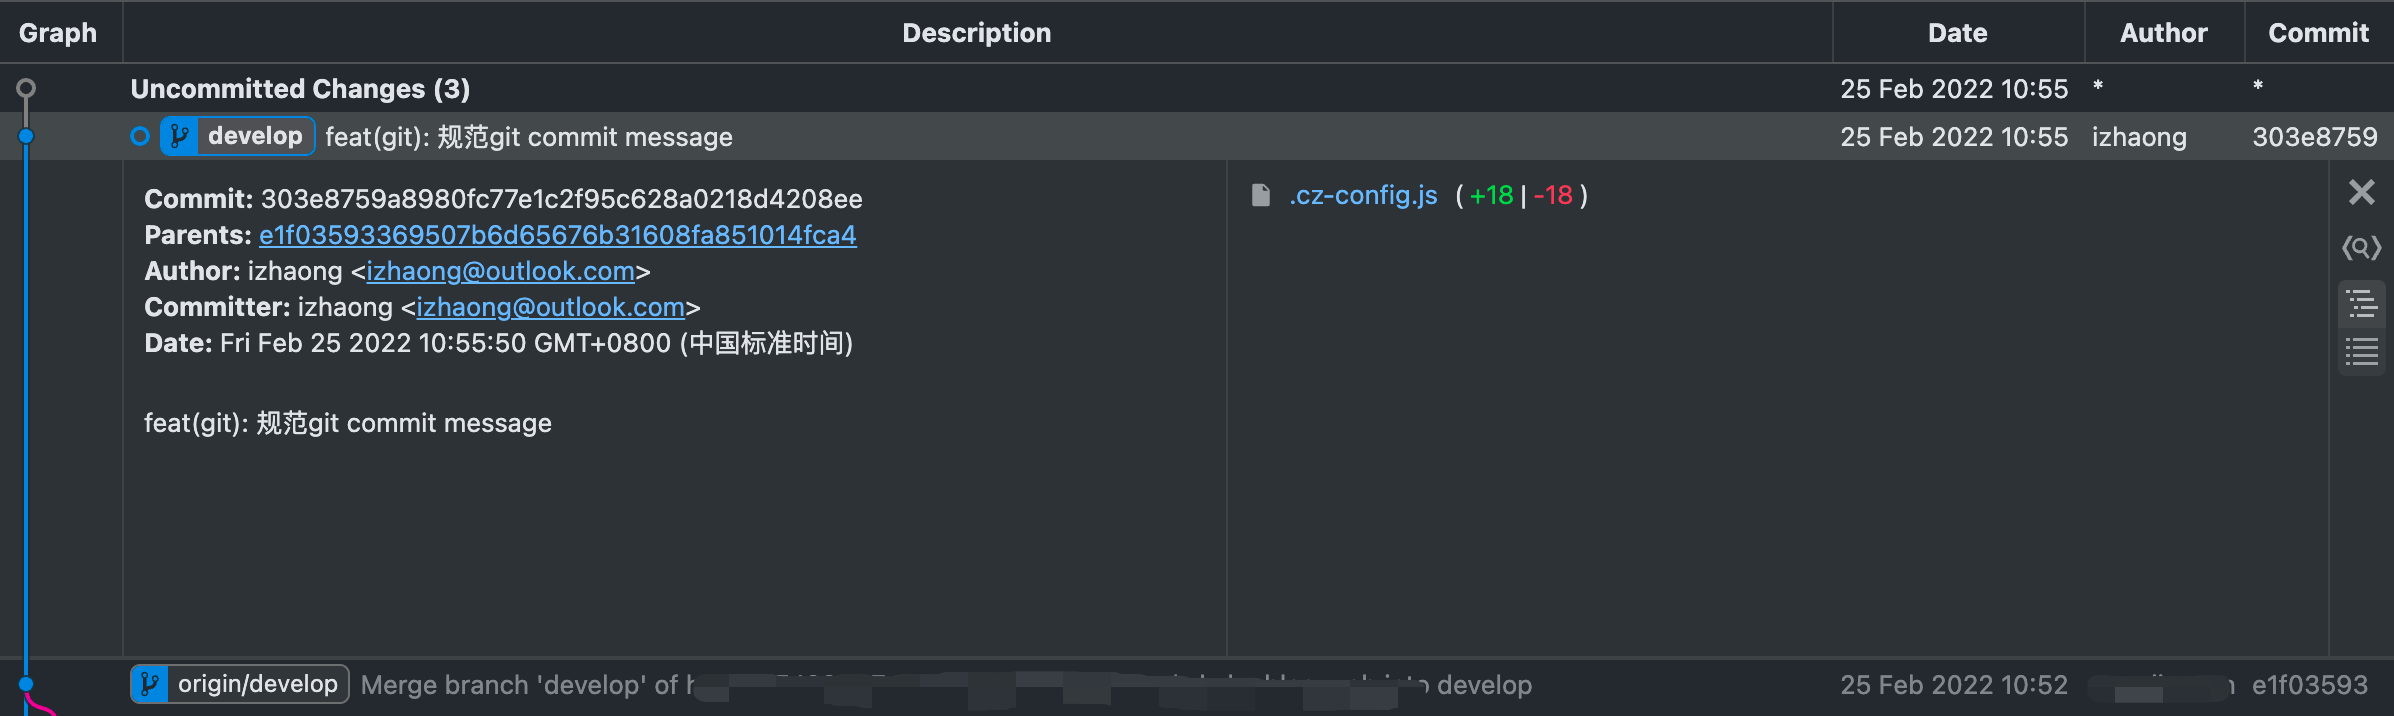Collapse the feat(git) commit row

pos(1000,137)
